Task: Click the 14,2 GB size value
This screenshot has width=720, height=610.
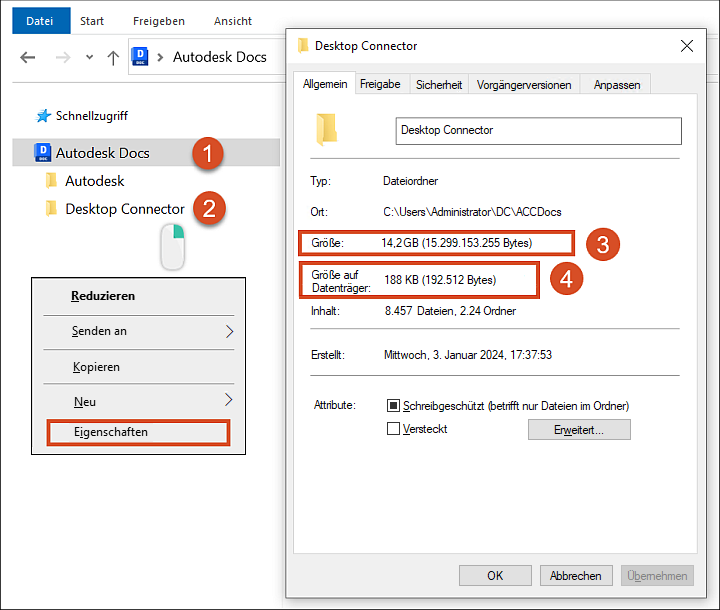Action: click(x=456, y=243)
